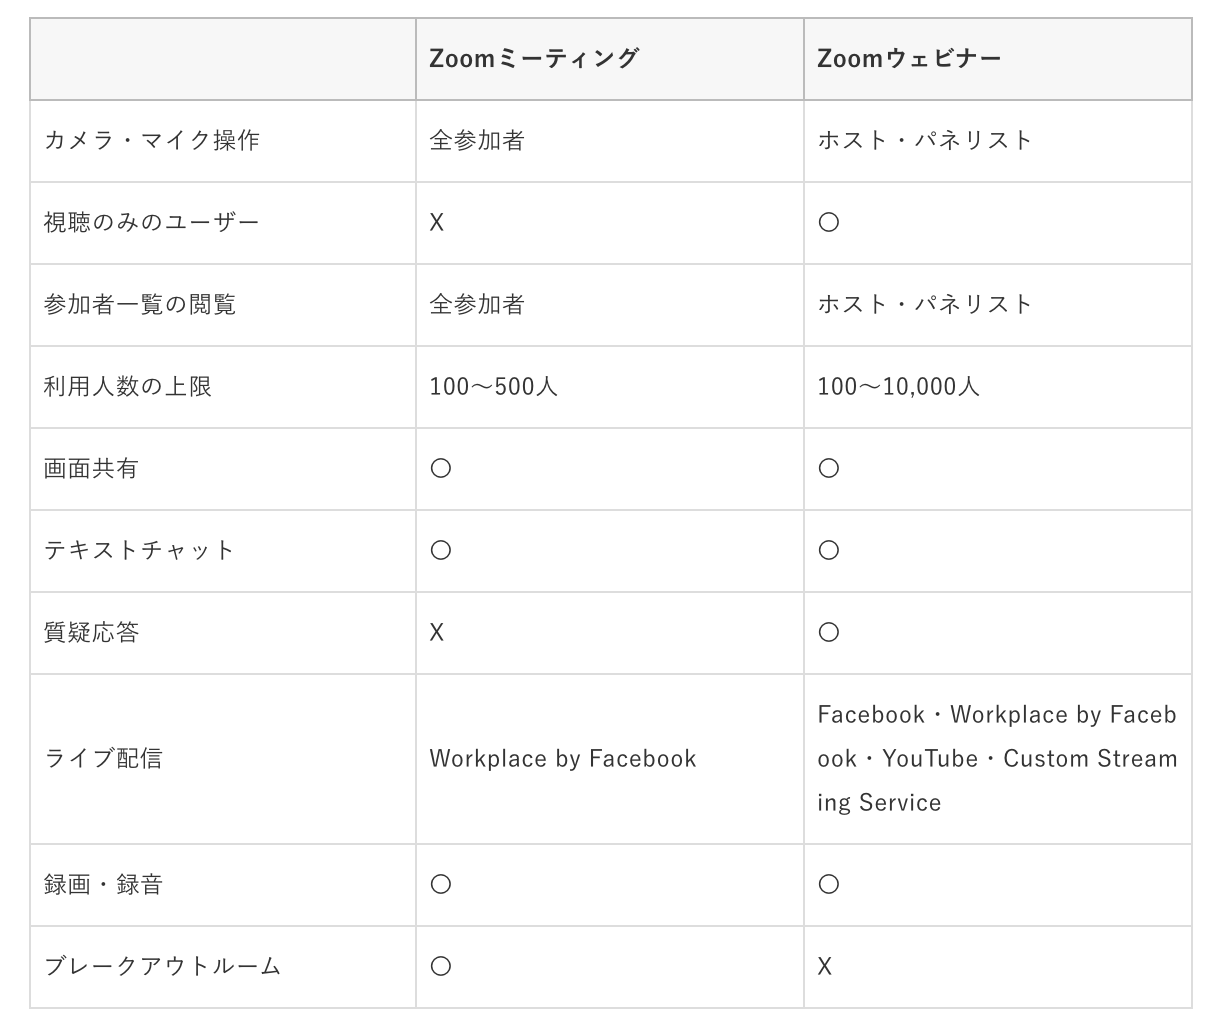1232x1030 pixels.
Task: Click the 参加者一覧の閲覧 row label
Action: tap(139, 305)
